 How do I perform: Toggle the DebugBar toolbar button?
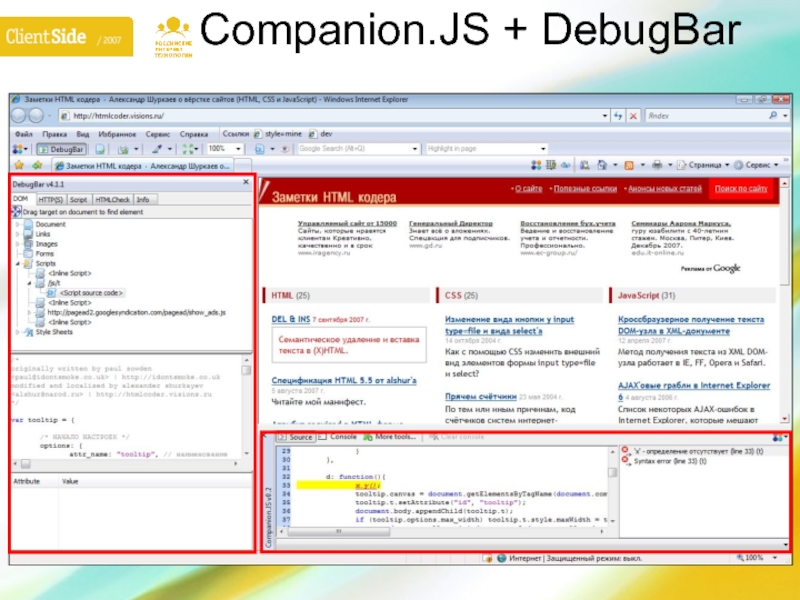coord(61,149)
